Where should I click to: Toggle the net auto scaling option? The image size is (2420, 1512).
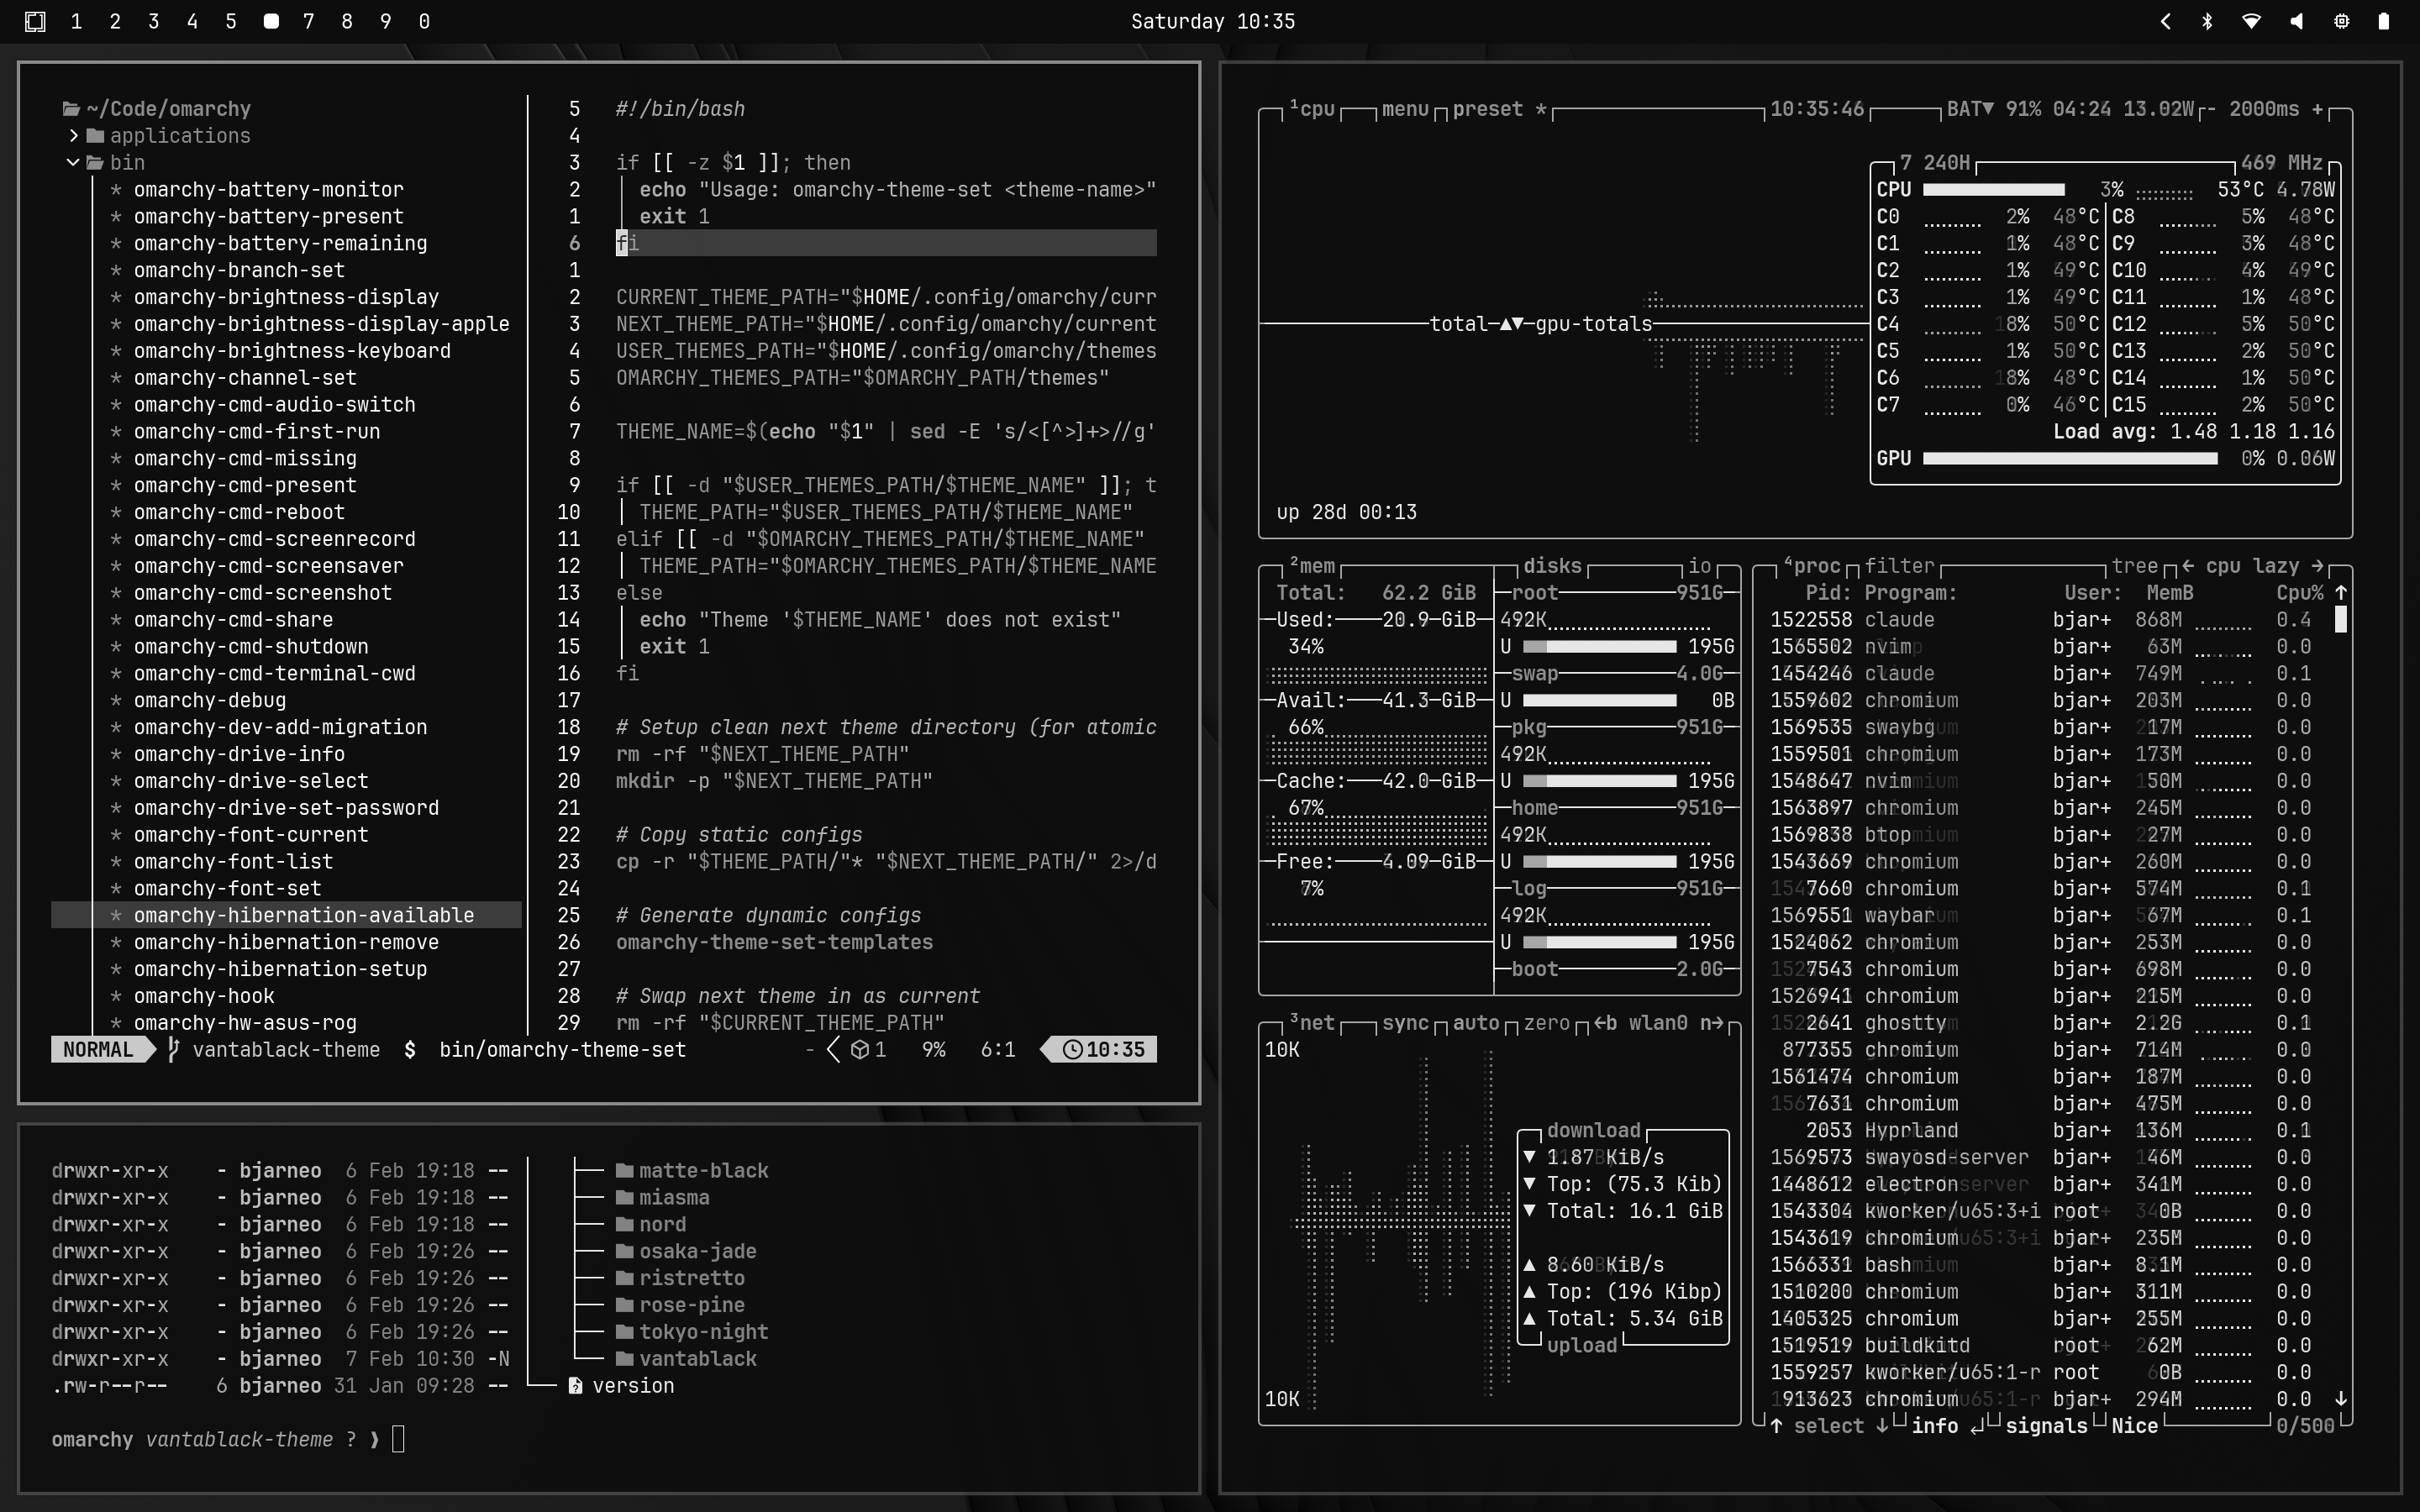pyautogui.click(x=1476, y=1023)
